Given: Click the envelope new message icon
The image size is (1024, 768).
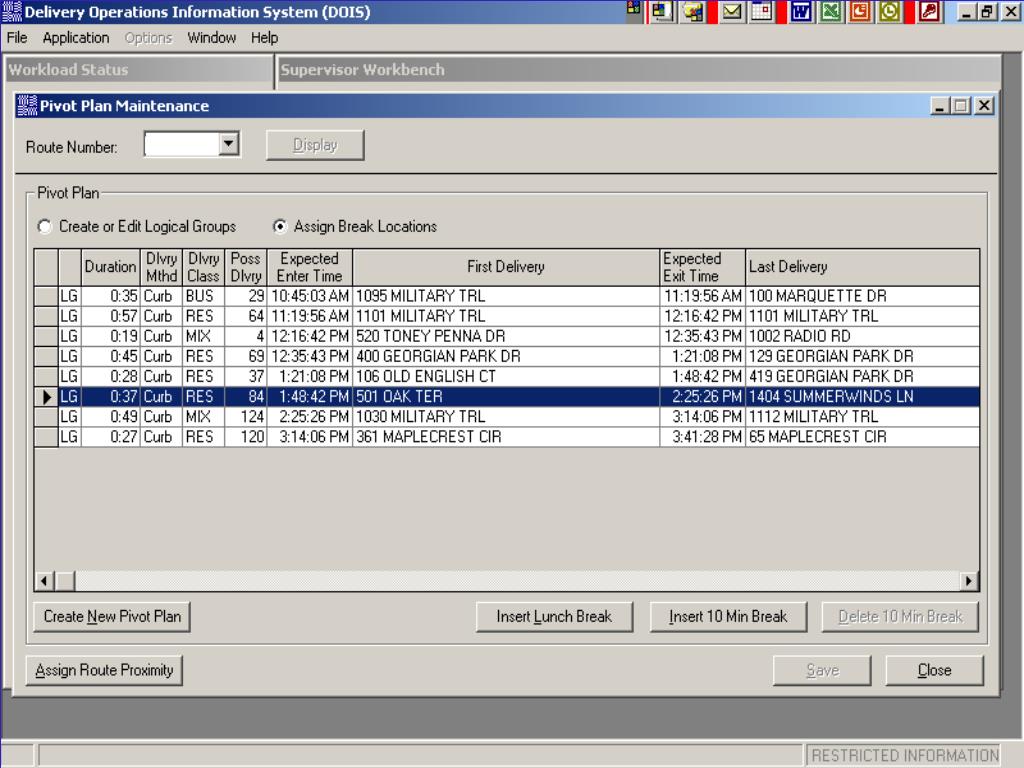Looking at the screenshot, I should point(732,11).
